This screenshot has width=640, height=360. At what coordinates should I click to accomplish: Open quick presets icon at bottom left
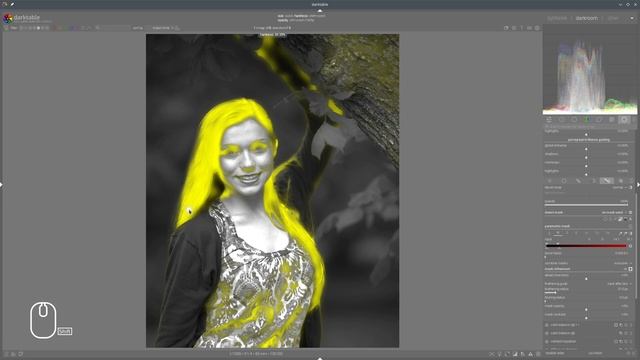point(6,354)
